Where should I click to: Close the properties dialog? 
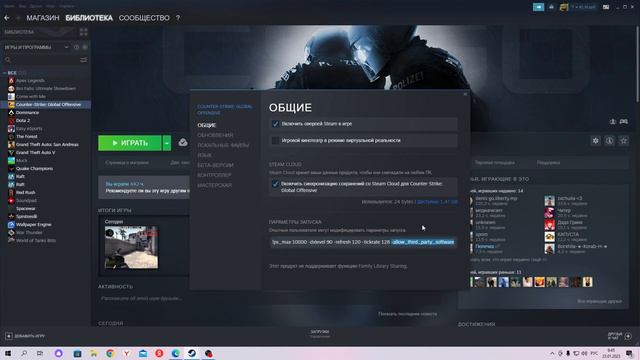pos(465,94)
